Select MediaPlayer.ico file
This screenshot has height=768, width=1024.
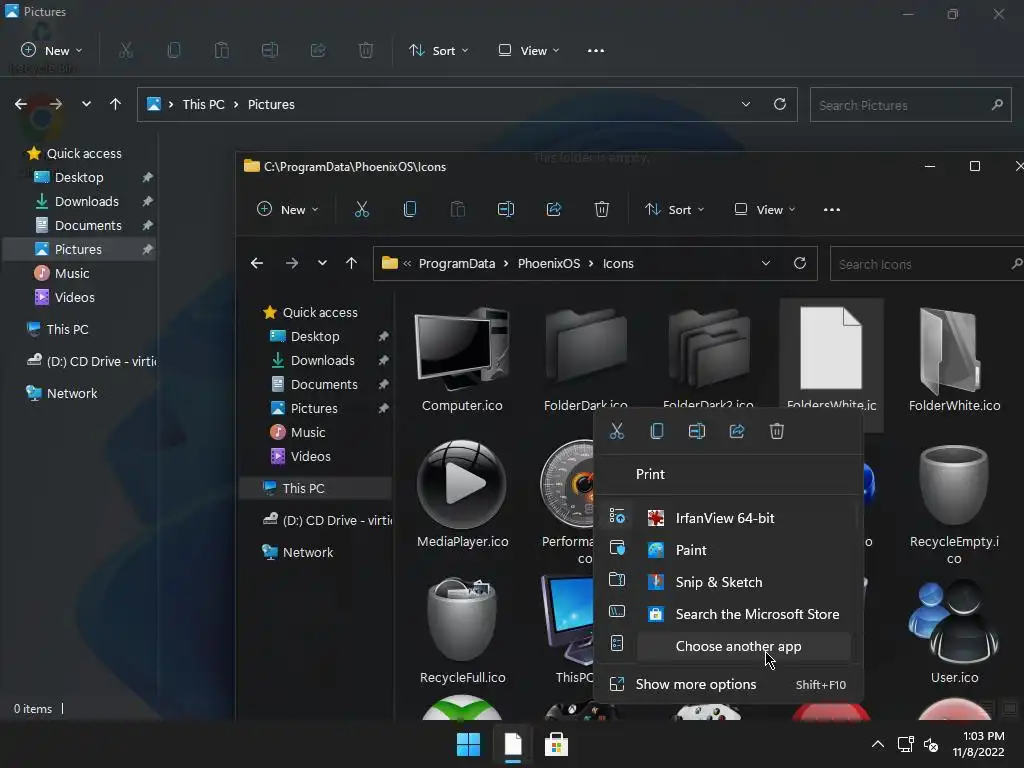[462, 494]
